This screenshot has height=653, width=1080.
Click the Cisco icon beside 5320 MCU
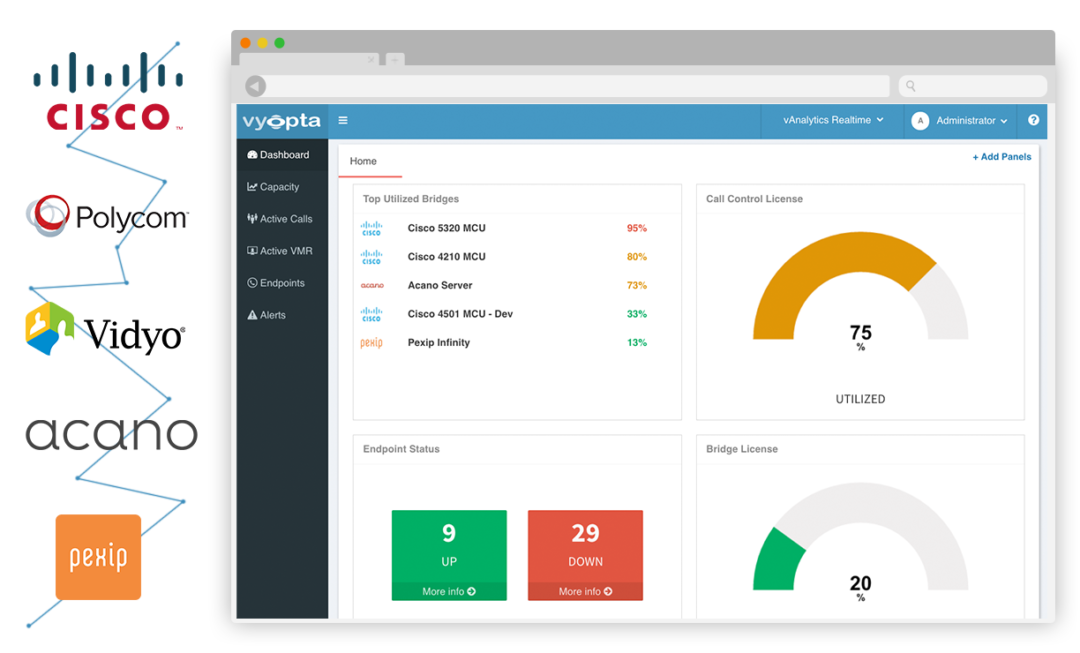click(x=371, y=228)
